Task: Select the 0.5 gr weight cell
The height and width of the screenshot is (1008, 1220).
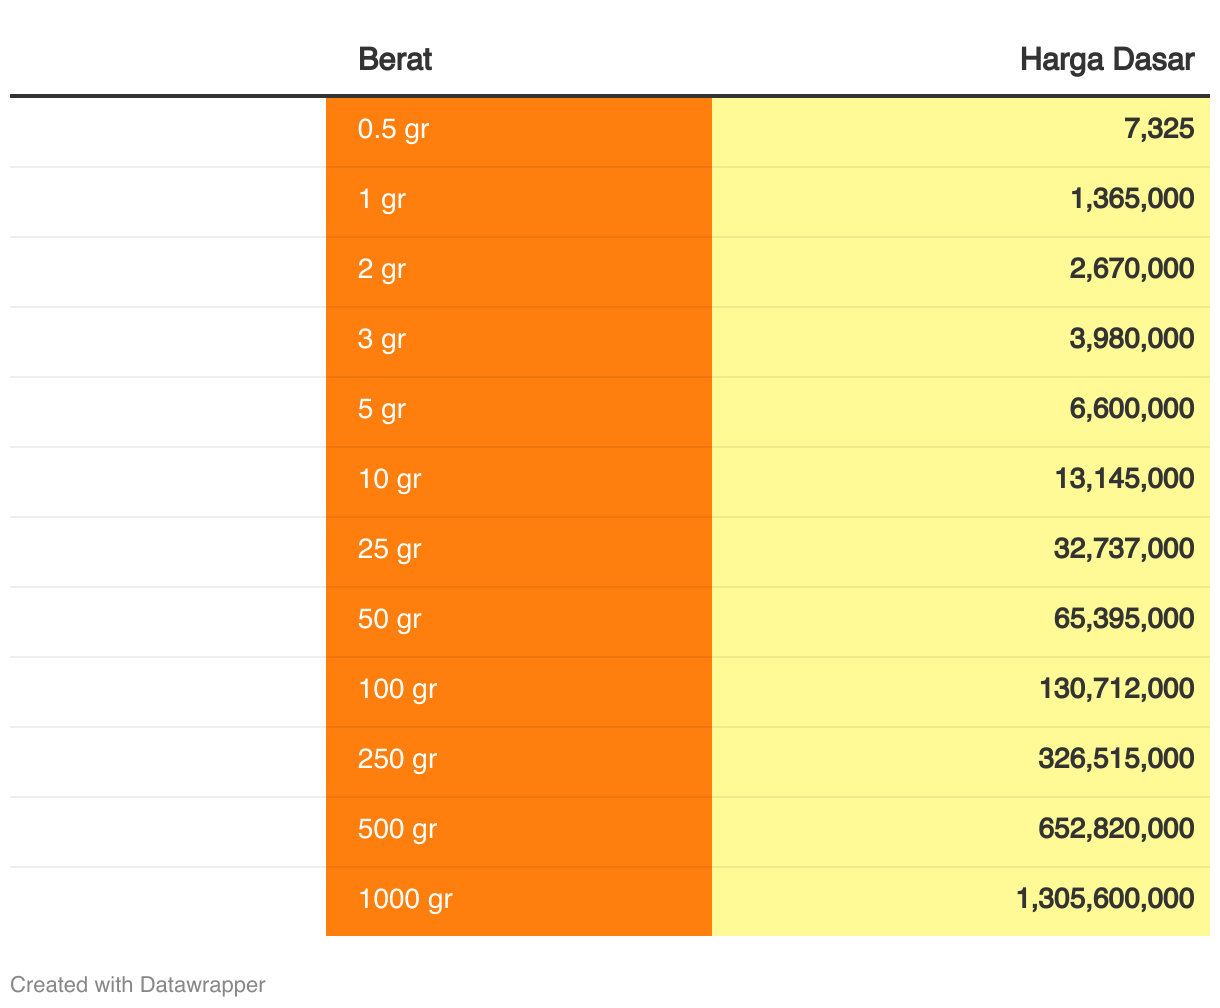Action: click(393, 129)
